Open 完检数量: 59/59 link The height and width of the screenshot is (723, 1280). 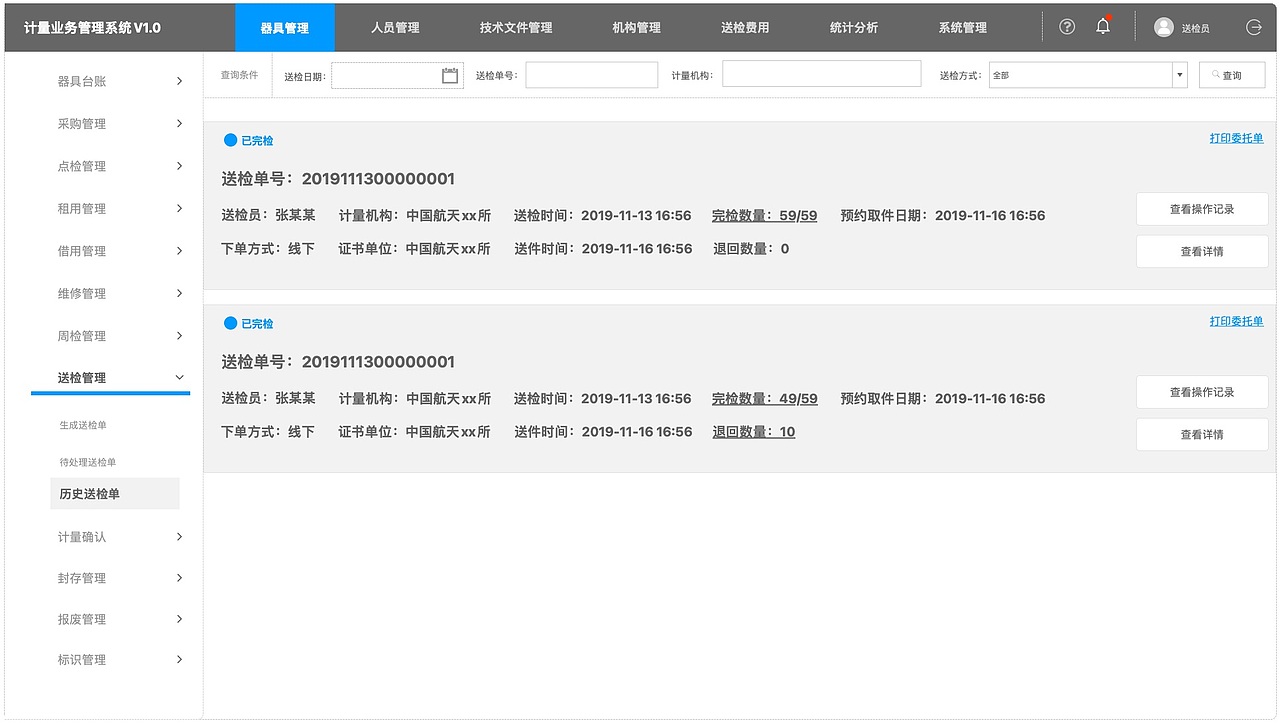[764, 215]
